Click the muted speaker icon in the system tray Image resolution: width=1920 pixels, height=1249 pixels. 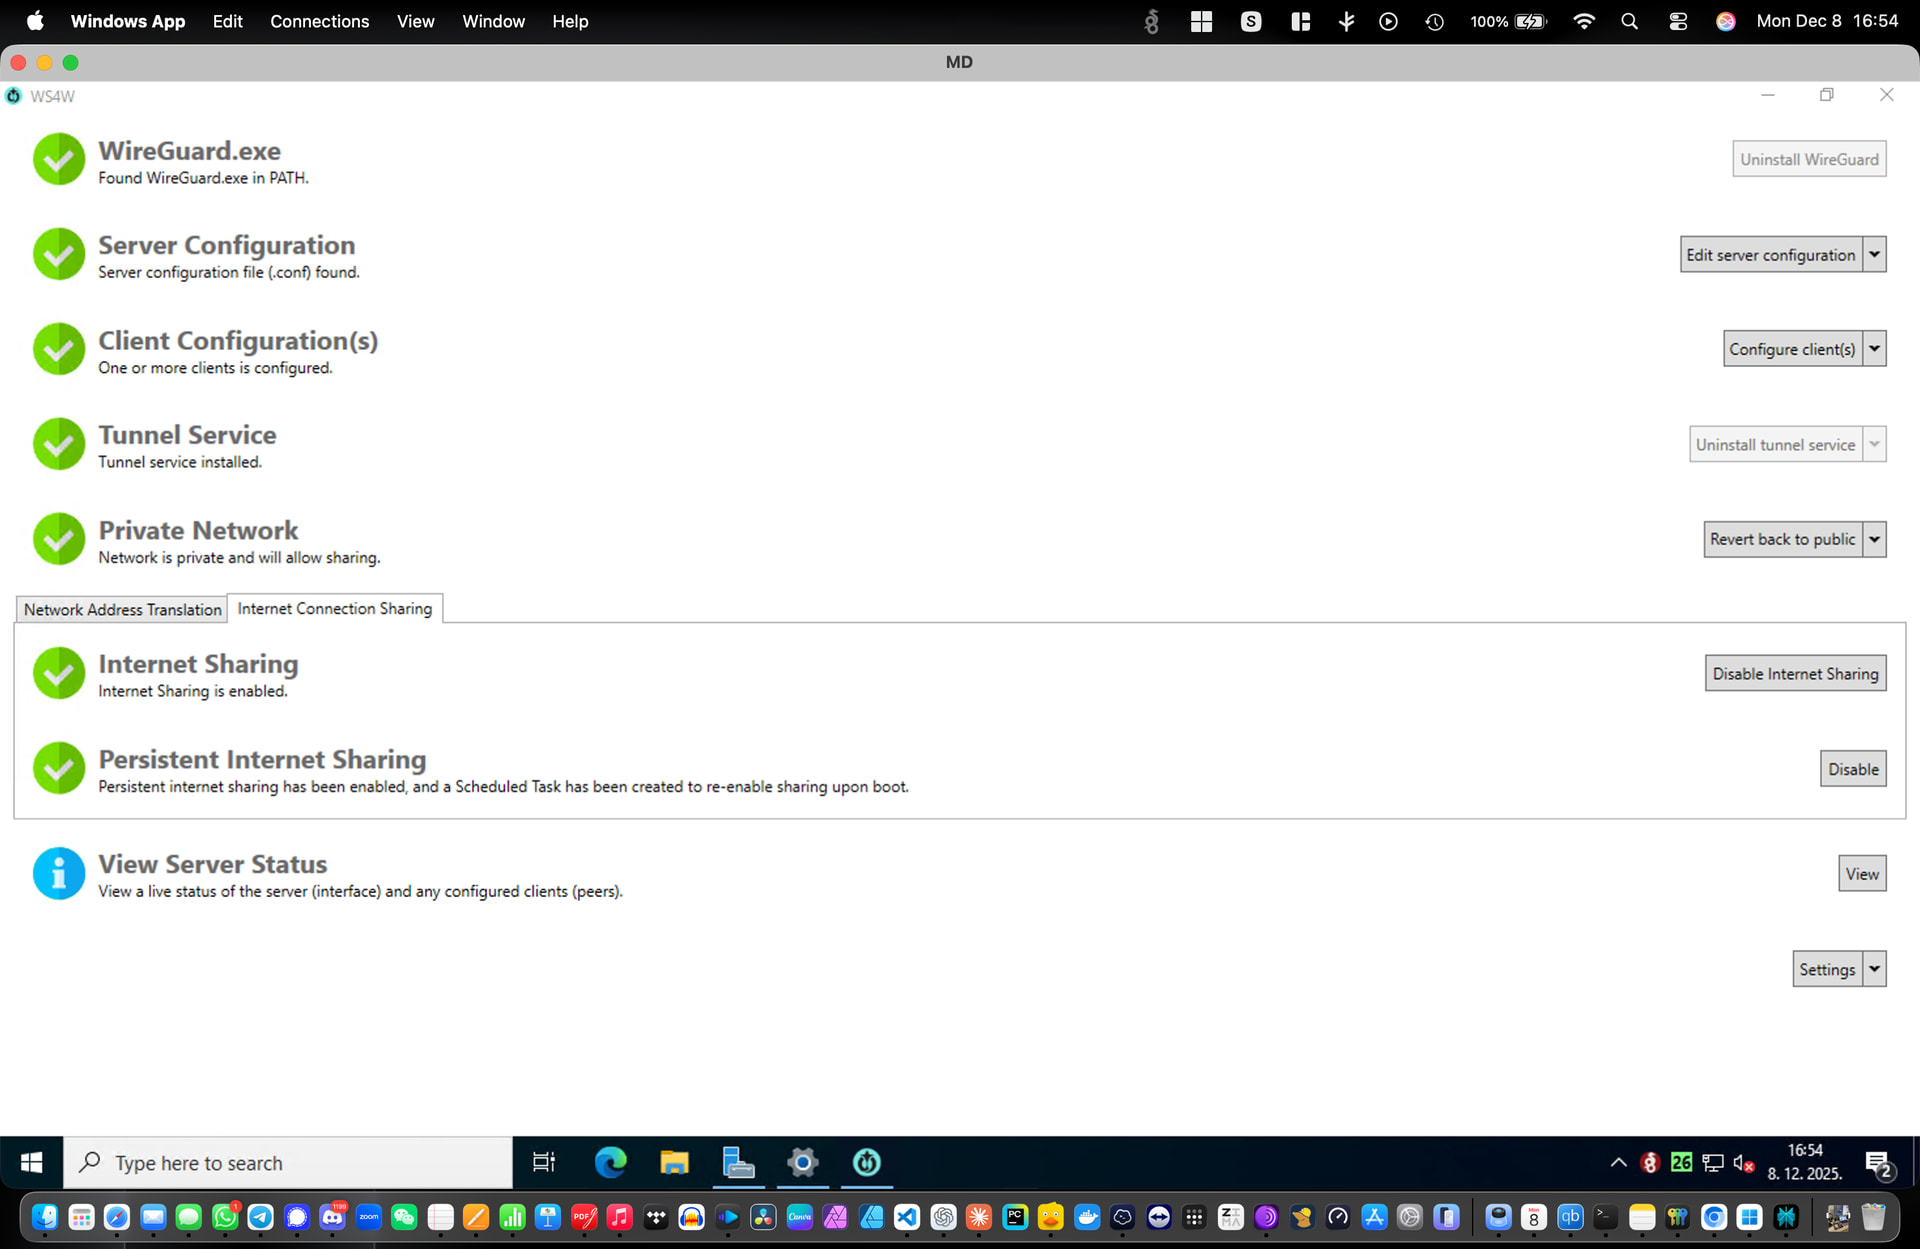1743,1163
